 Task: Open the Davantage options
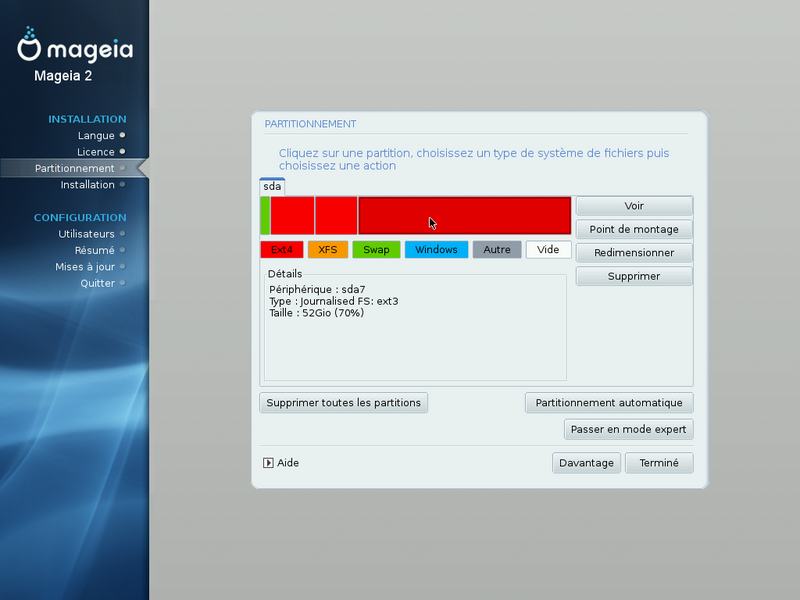pyautogui.click(x=586, y=463)
